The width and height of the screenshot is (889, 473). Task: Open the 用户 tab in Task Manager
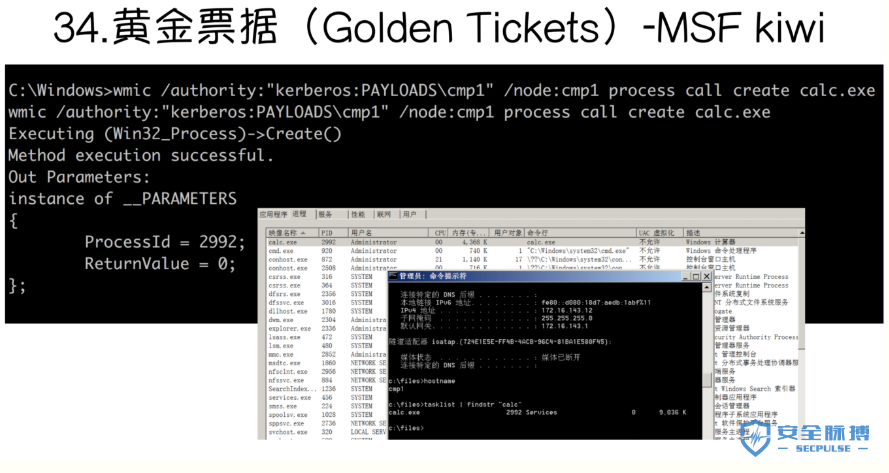(409, 214)
